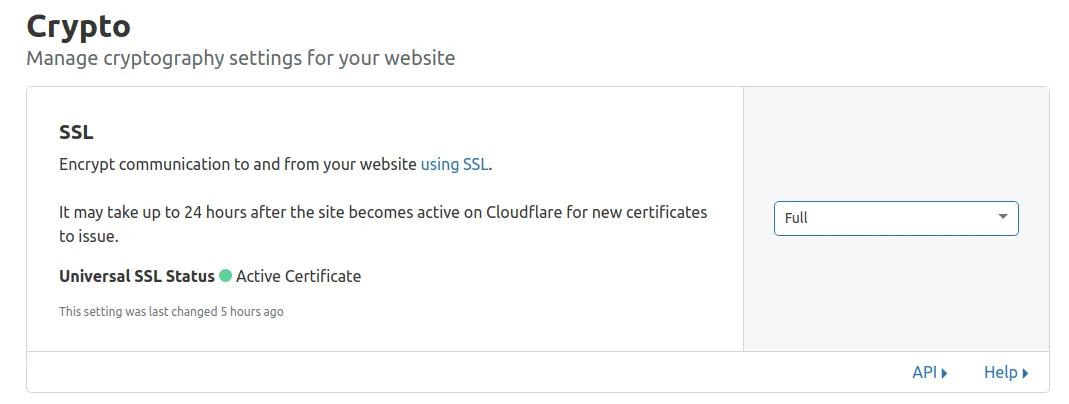Click the "Manage cryptography settings" subtitle
Image resolution: width=1069 pixels, height=404 pixels.
point(180,58)
